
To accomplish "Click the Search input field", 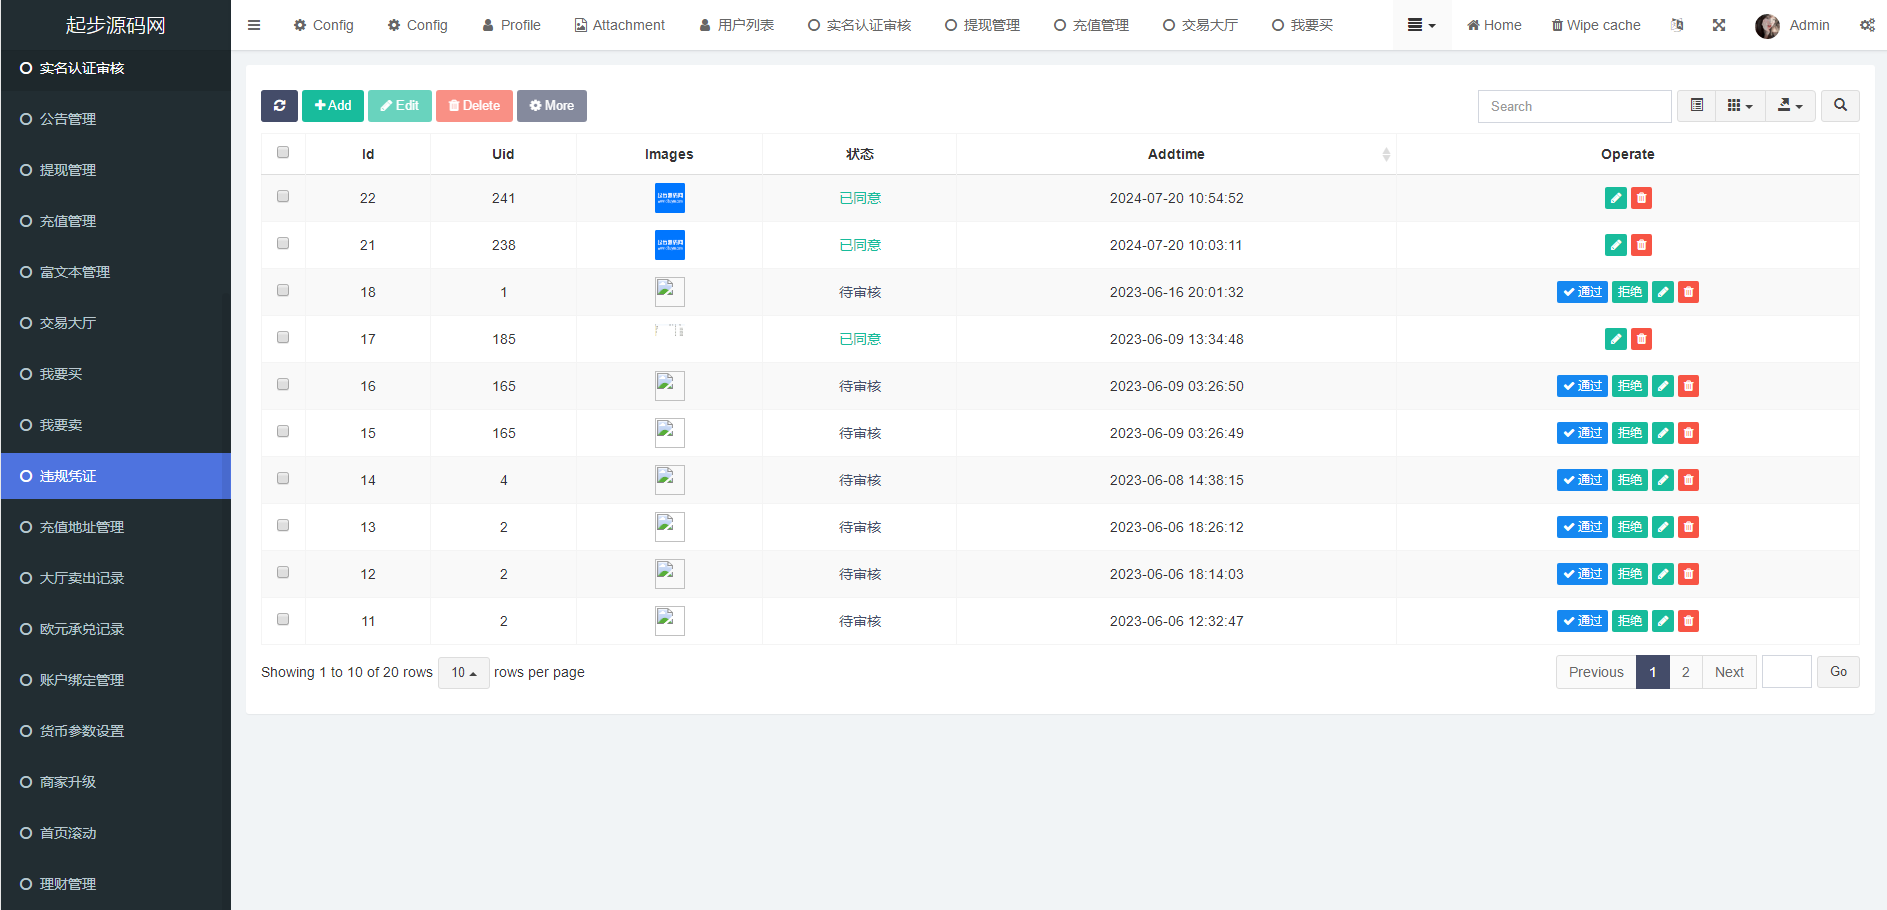I will [1574, 106].
